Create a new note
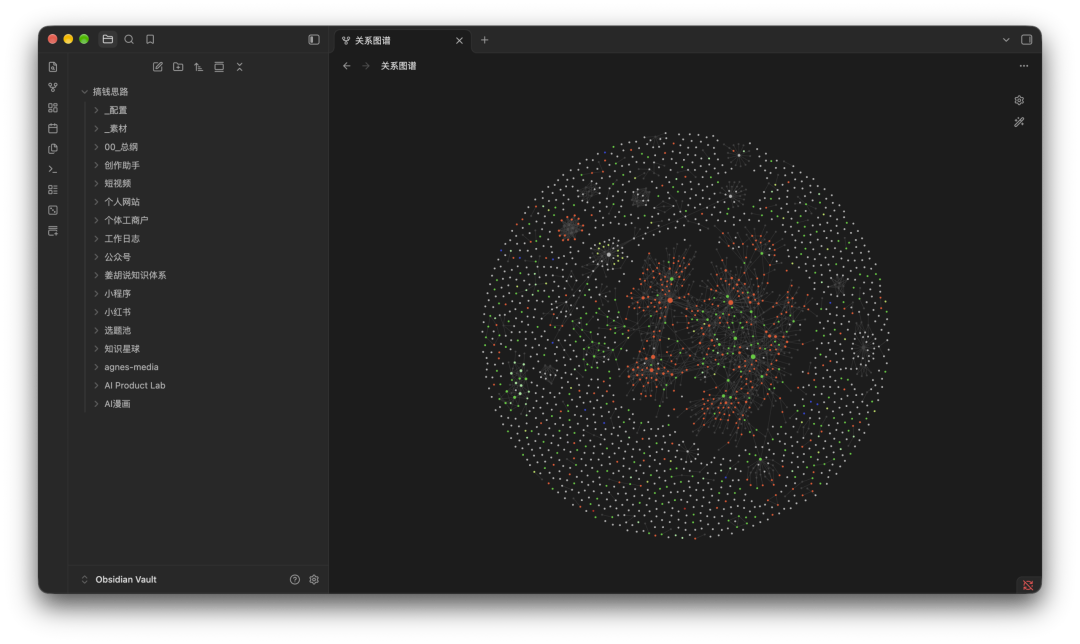The image size is (1080, 644). (158, 67)
